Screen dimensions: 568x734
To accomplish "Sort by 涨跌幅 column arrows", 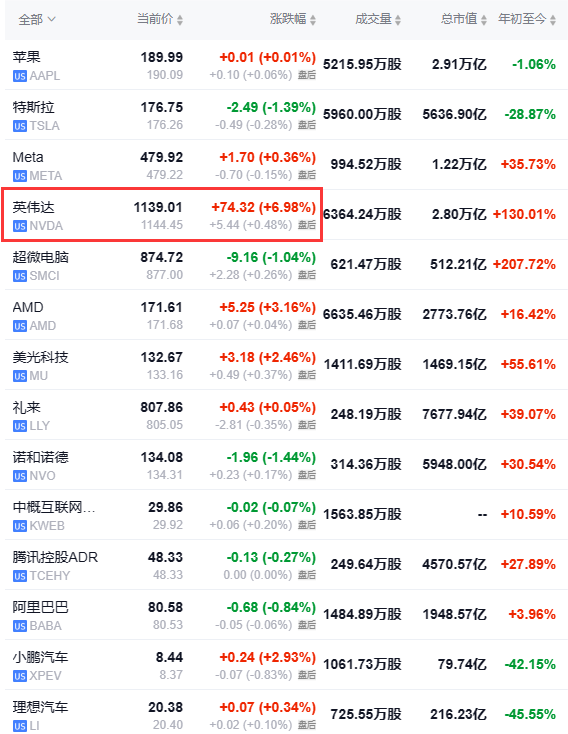I will pyautogui.click(x=313, y=20).
